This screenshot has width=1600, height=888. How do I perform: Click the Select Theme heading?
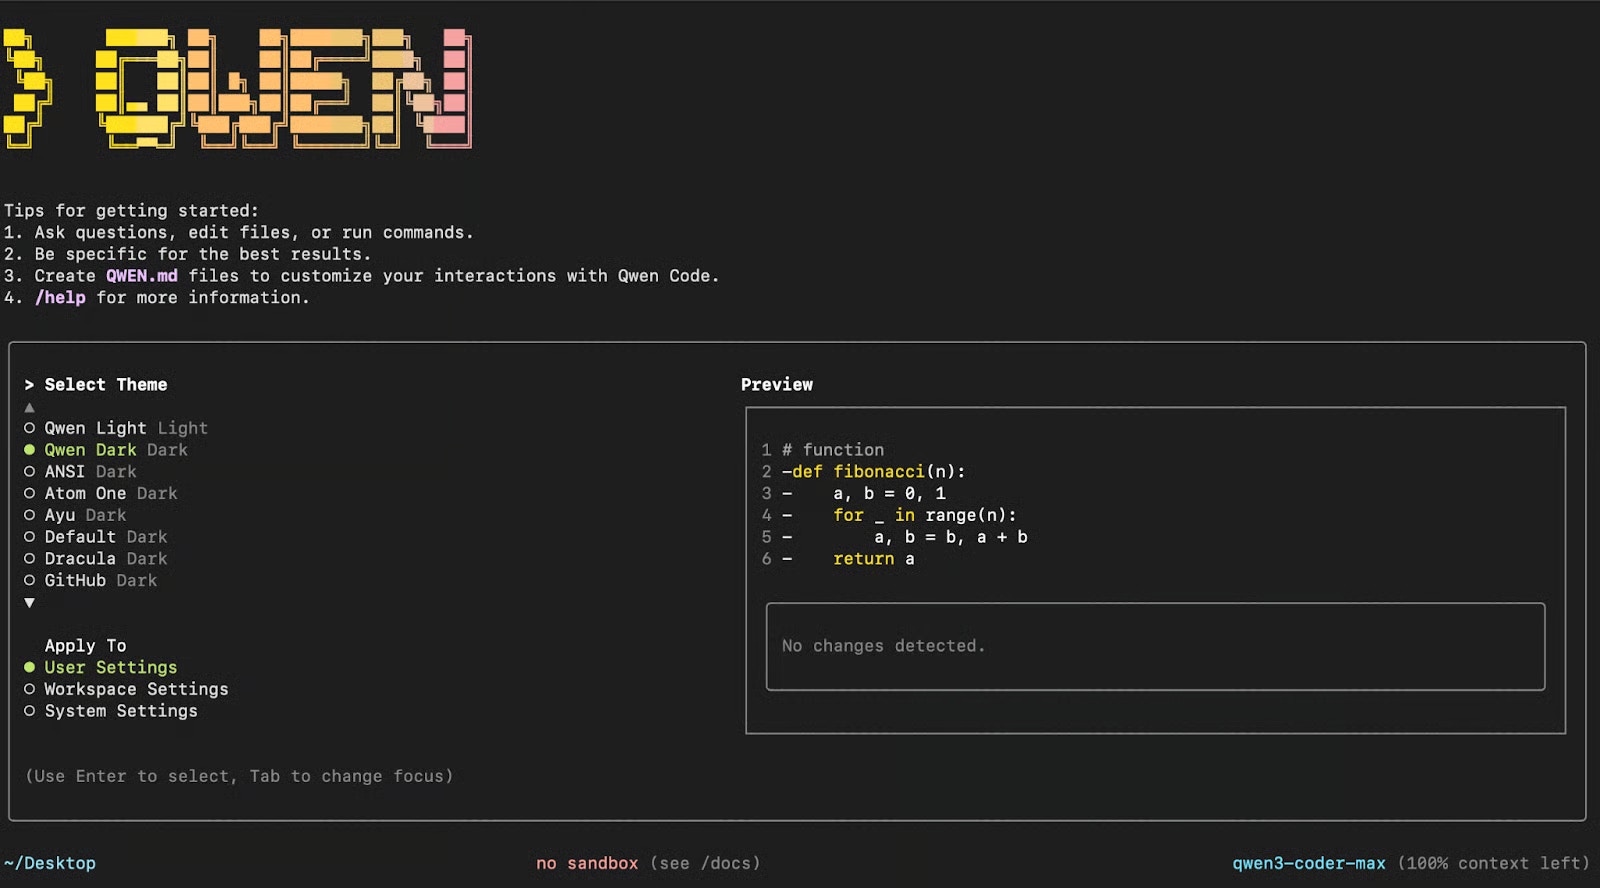106,385
